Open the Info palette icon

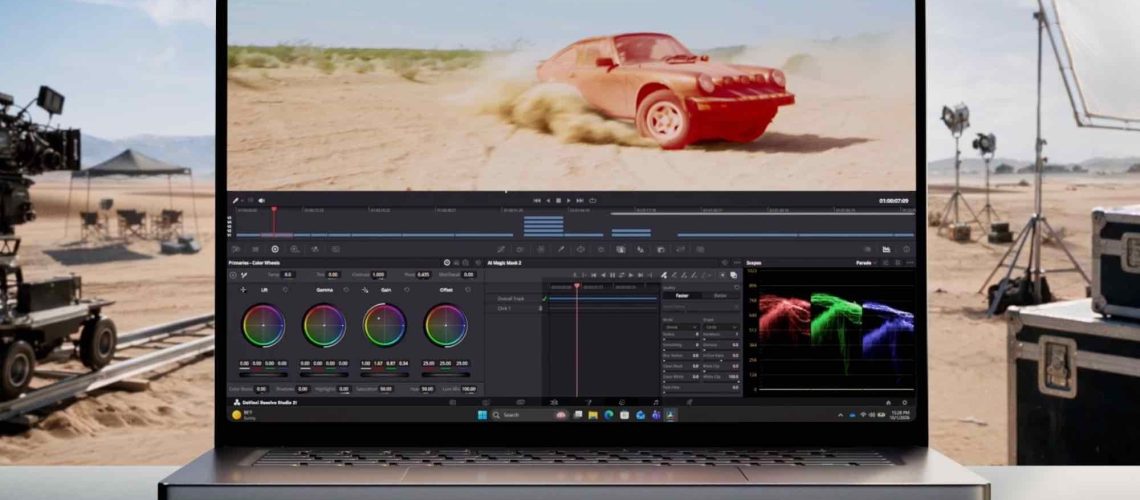(907, 249)
